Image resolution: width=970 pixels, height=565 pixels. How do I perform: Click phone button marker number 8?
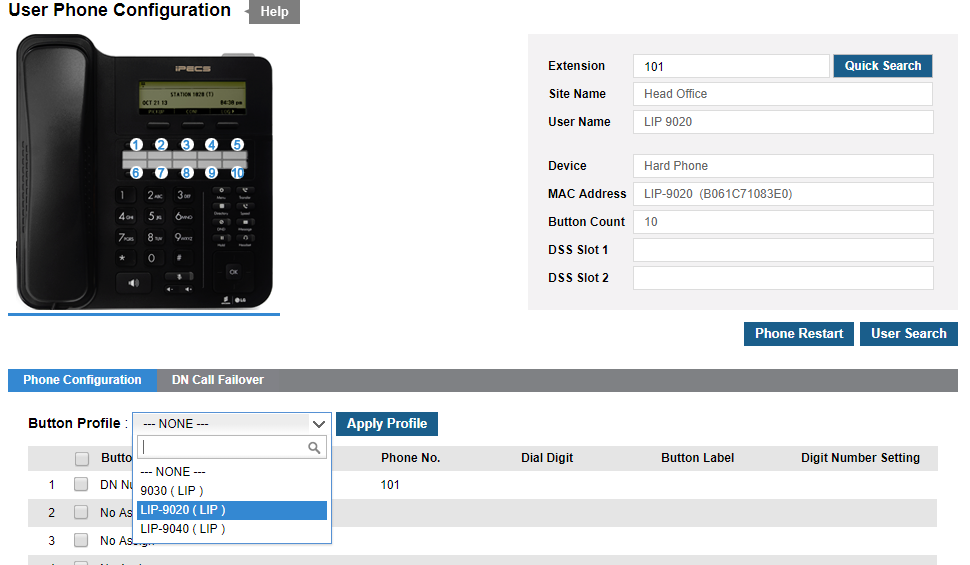[187, 173]
